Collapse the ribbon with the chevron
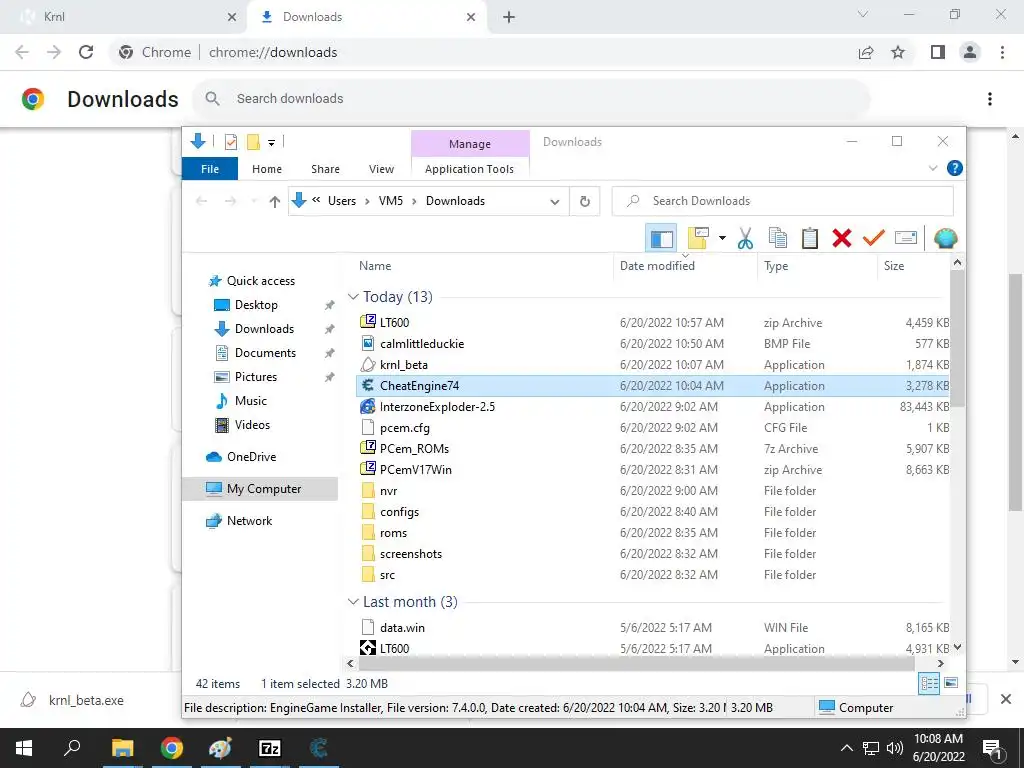Screen dimensions: 1024x768 [x=933, y=168]
